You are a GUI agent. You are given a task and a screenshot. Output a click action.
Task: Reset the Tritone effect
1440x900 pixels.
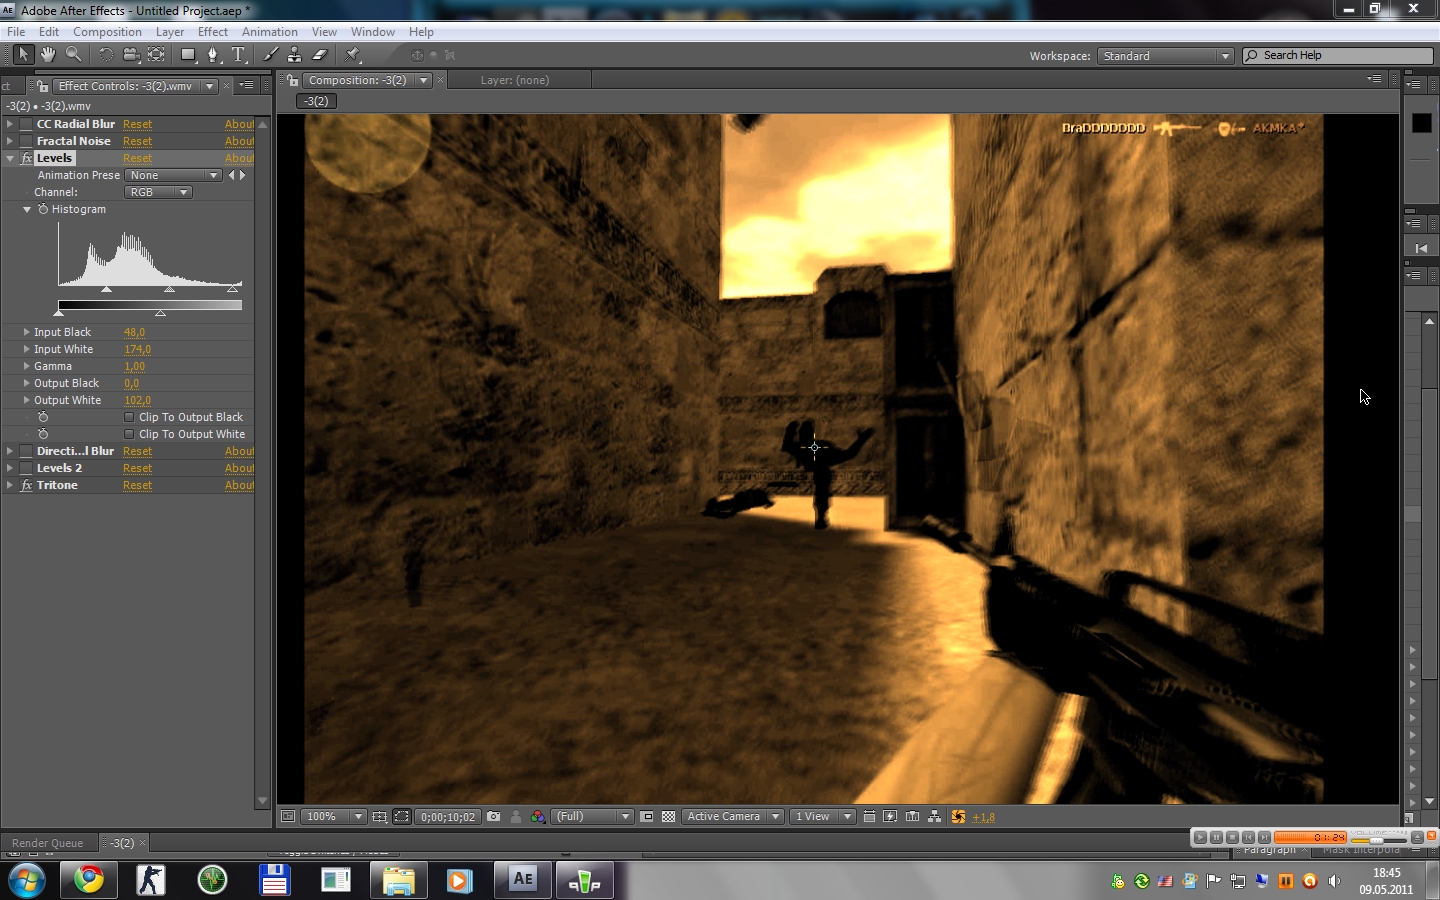[137, 486]
